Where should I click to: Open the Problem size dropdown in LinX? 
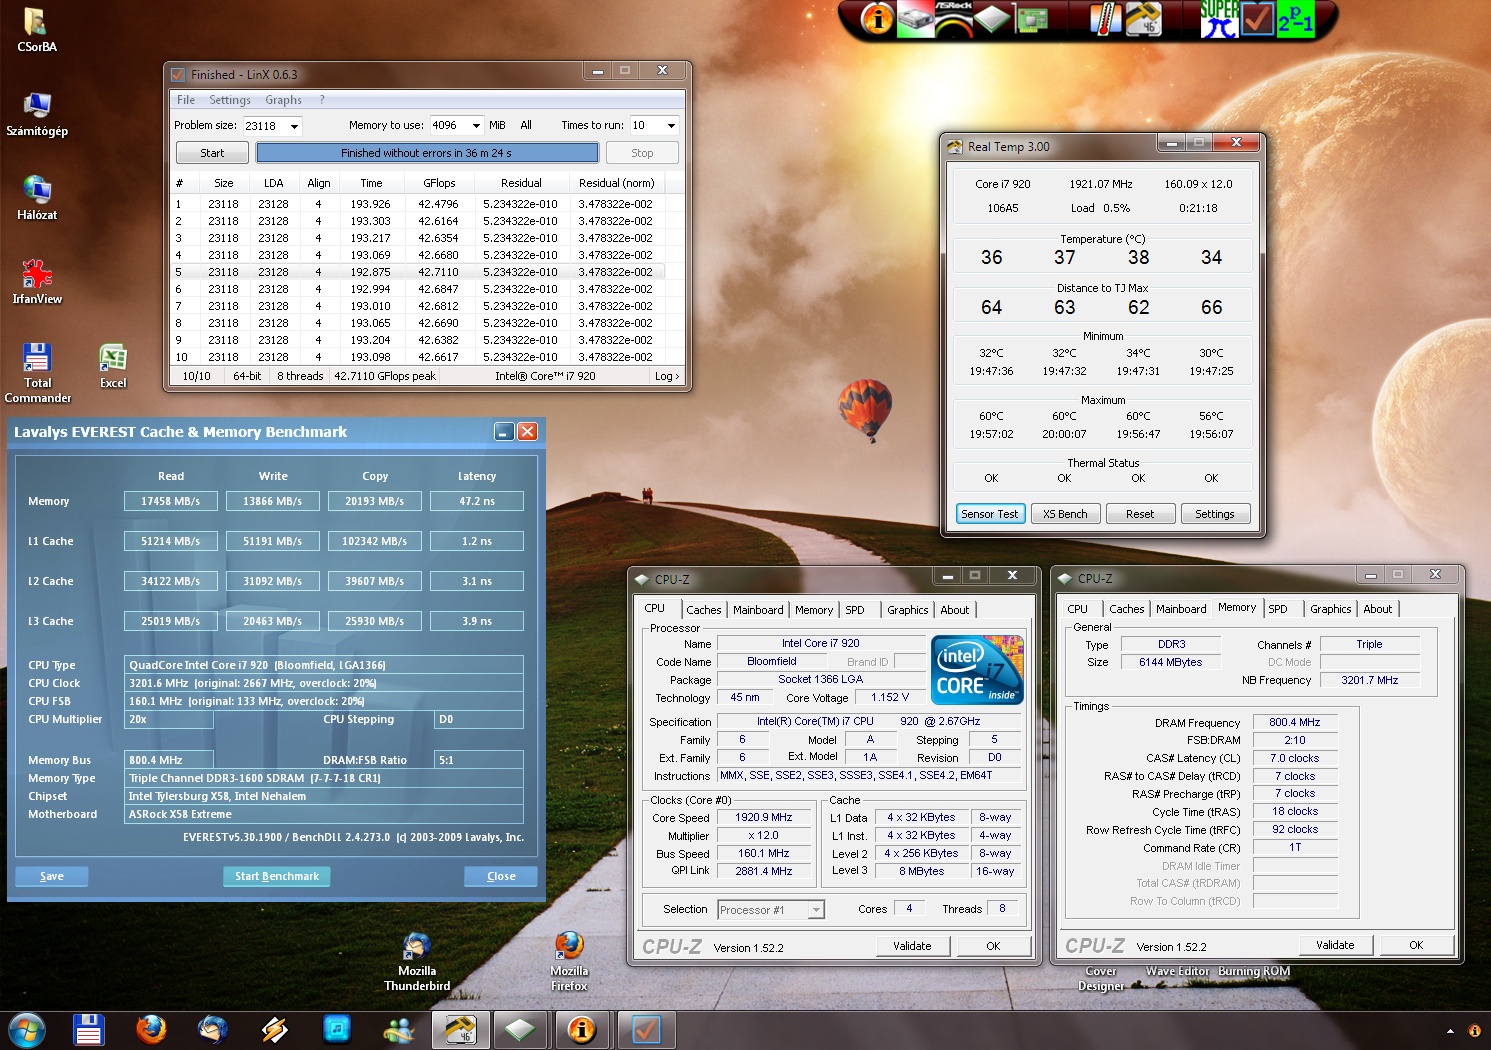pyautogui.click(x=294, y=126)
